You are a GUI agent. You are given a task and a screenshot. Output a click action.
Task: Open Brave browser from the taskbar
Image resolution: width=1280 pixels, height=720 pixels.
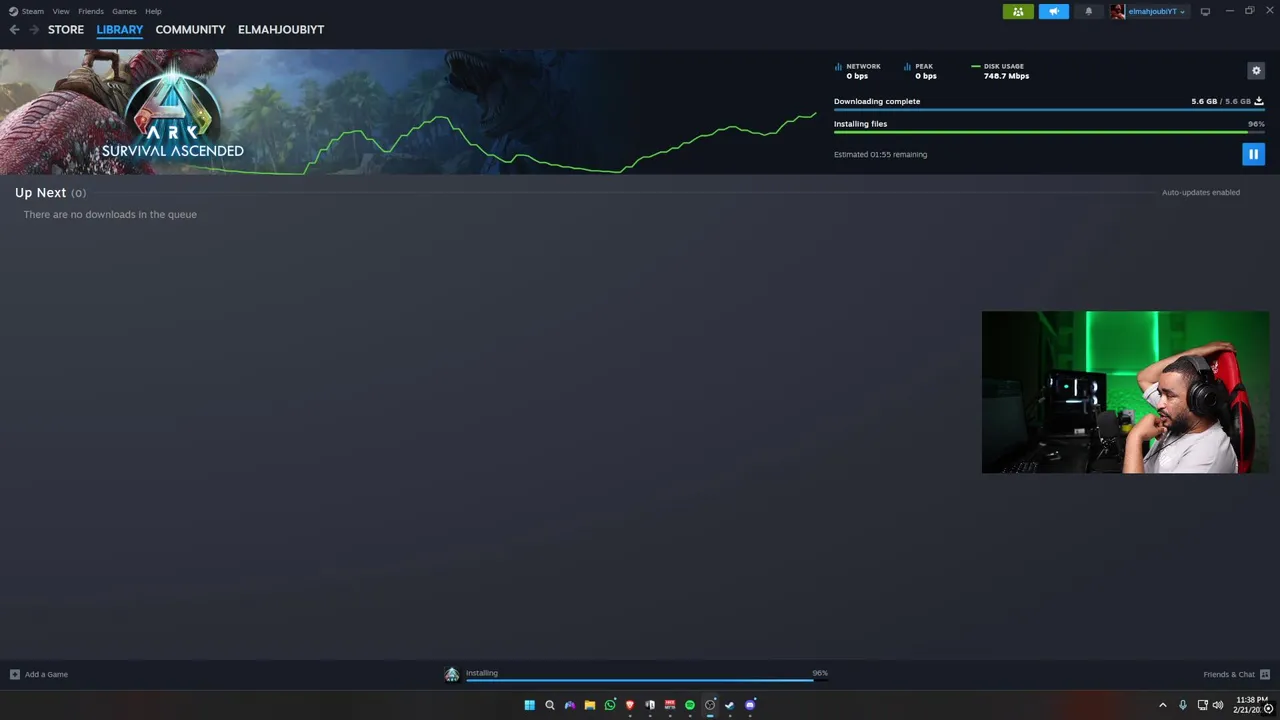coord(630,705)
